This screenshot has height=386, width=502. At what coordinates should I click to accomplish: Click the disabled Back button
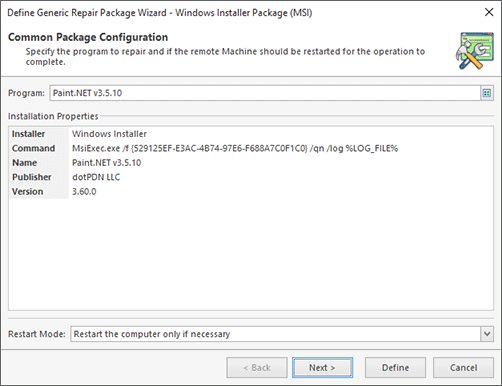(x=257, y=368)
